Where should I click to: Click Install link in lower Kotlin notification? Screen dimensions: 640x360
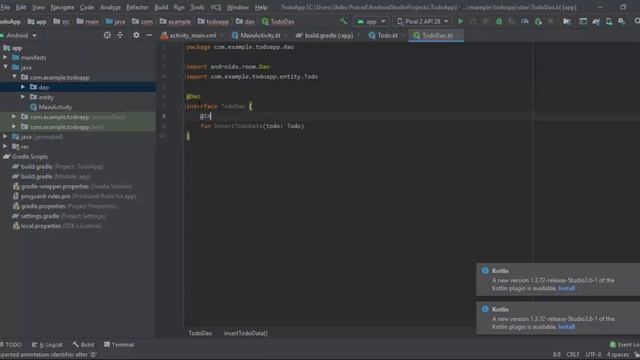click(567, 327)
